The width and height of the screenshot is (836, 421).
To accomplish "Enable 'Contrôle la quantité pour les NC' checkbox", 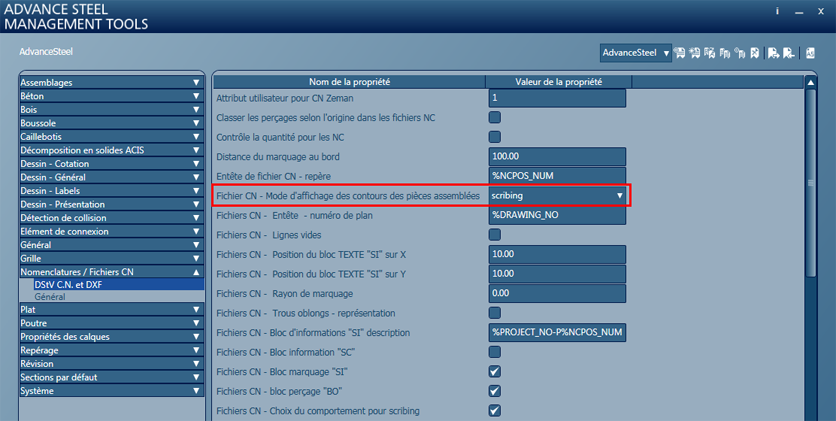I will pyautogui.click(x=495, y=137).
